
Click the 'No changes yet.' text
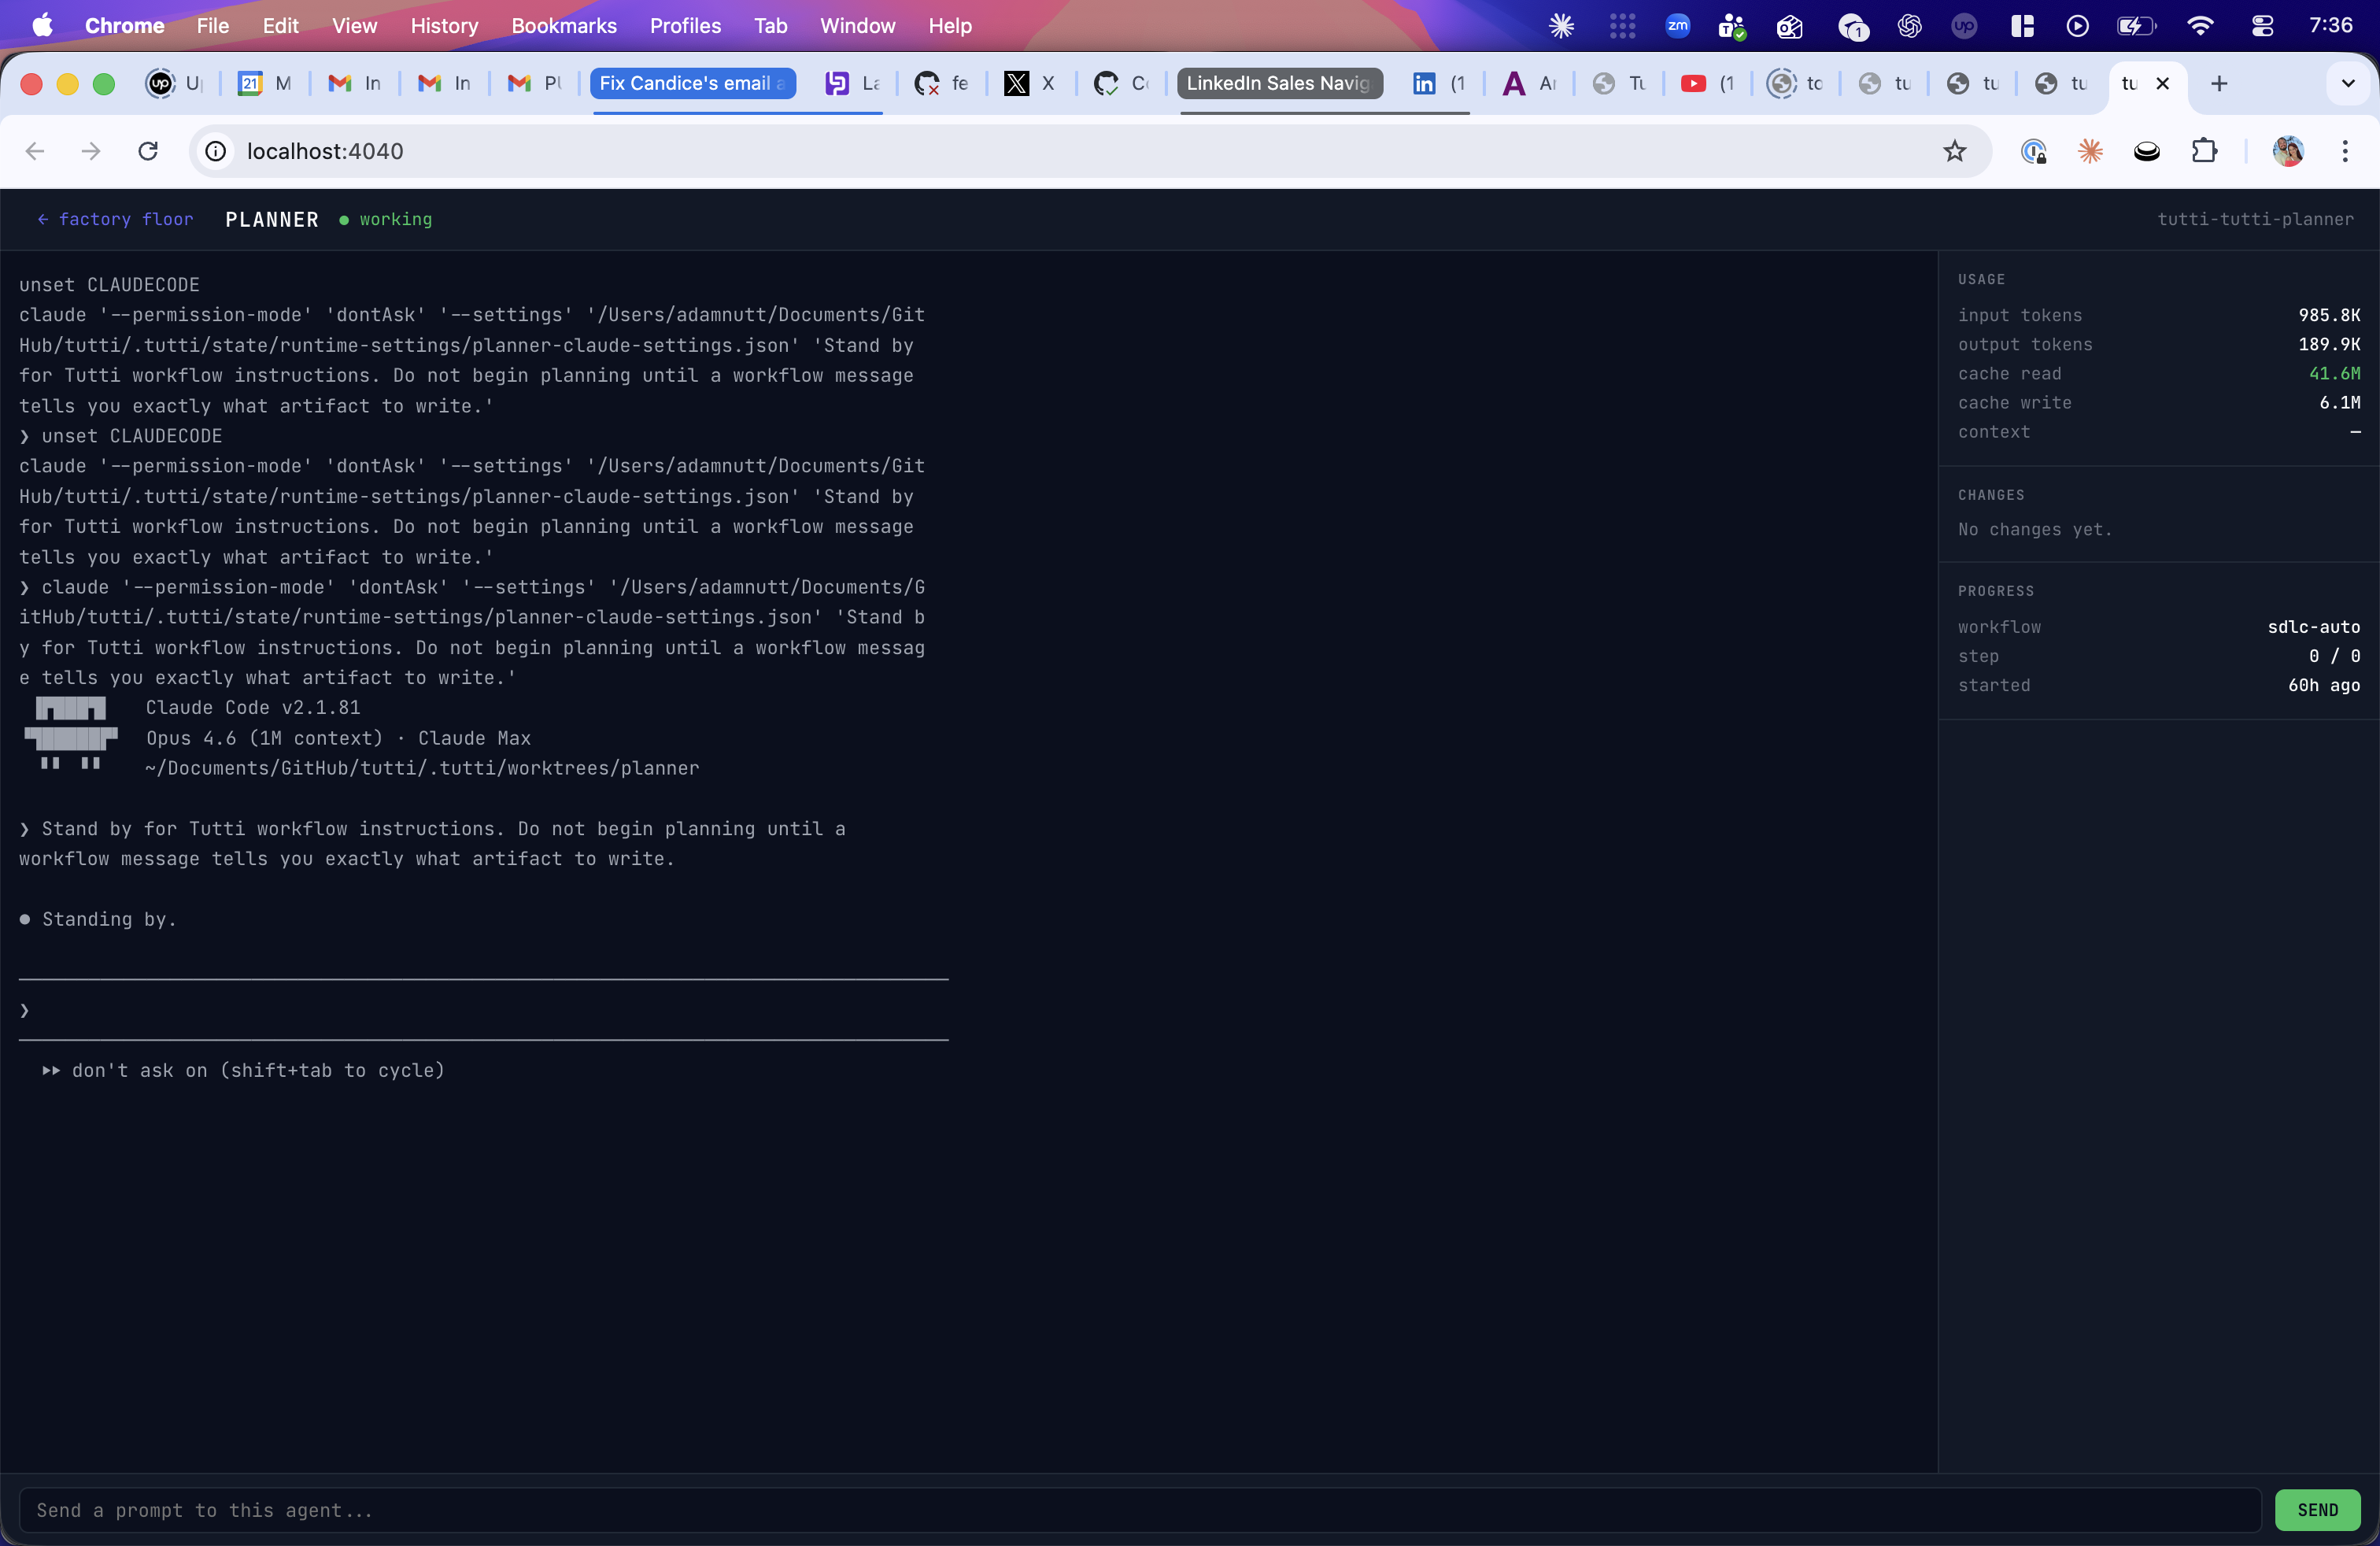2035,529
